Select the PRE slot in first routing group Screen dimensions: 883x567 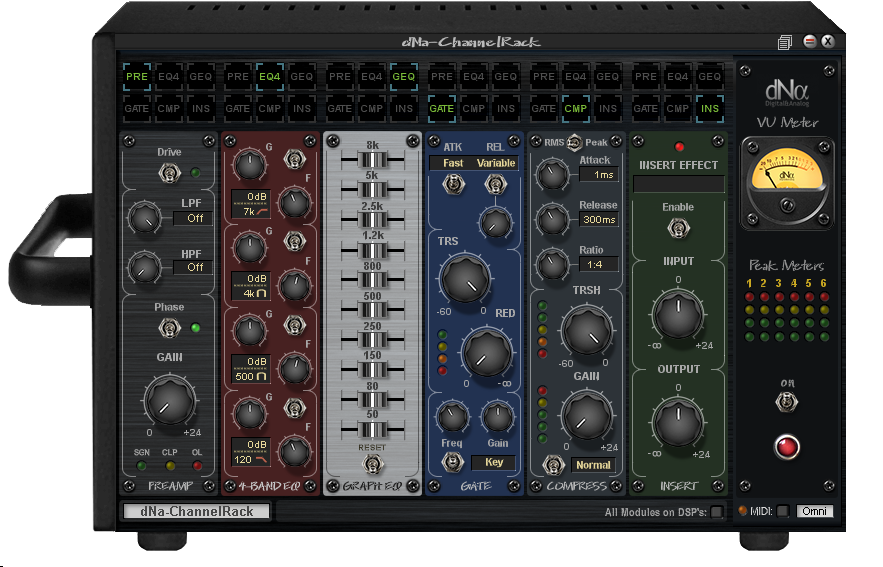tap(137, 77)
